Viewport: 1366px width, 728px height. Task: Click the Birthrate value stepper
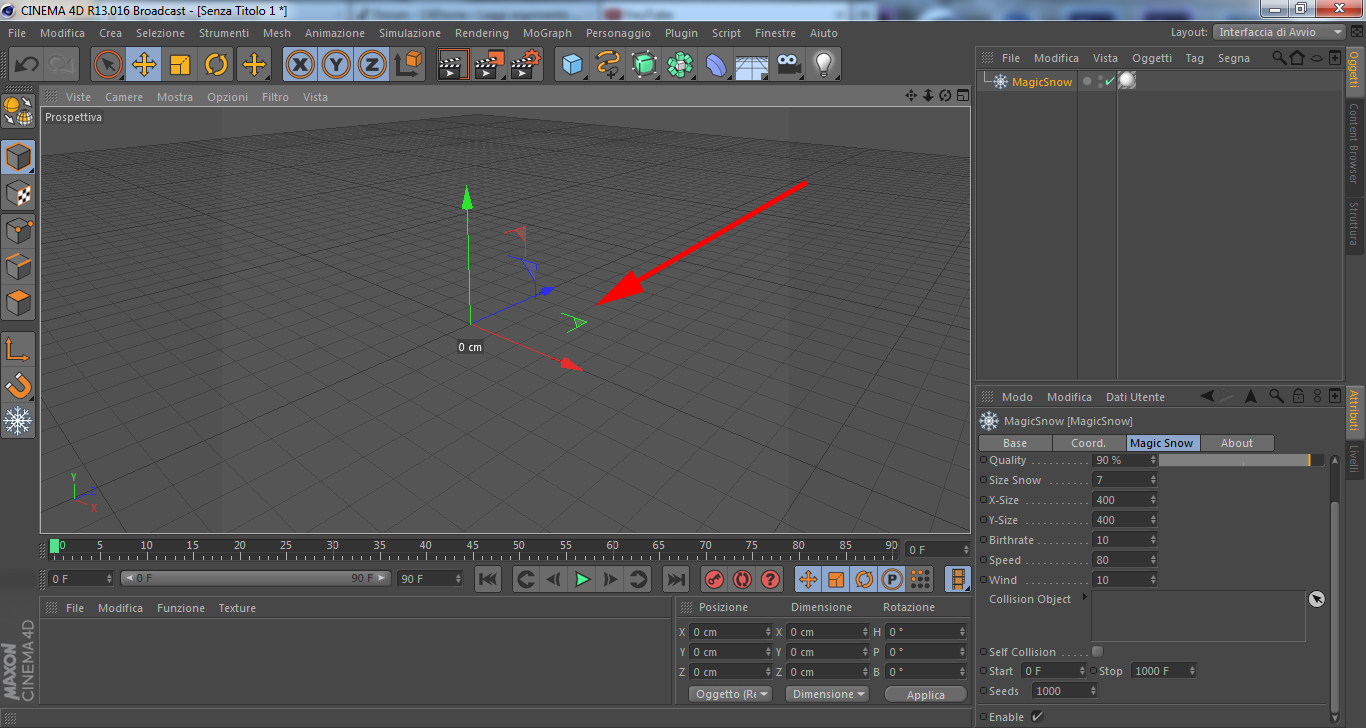coord(1153,540)
